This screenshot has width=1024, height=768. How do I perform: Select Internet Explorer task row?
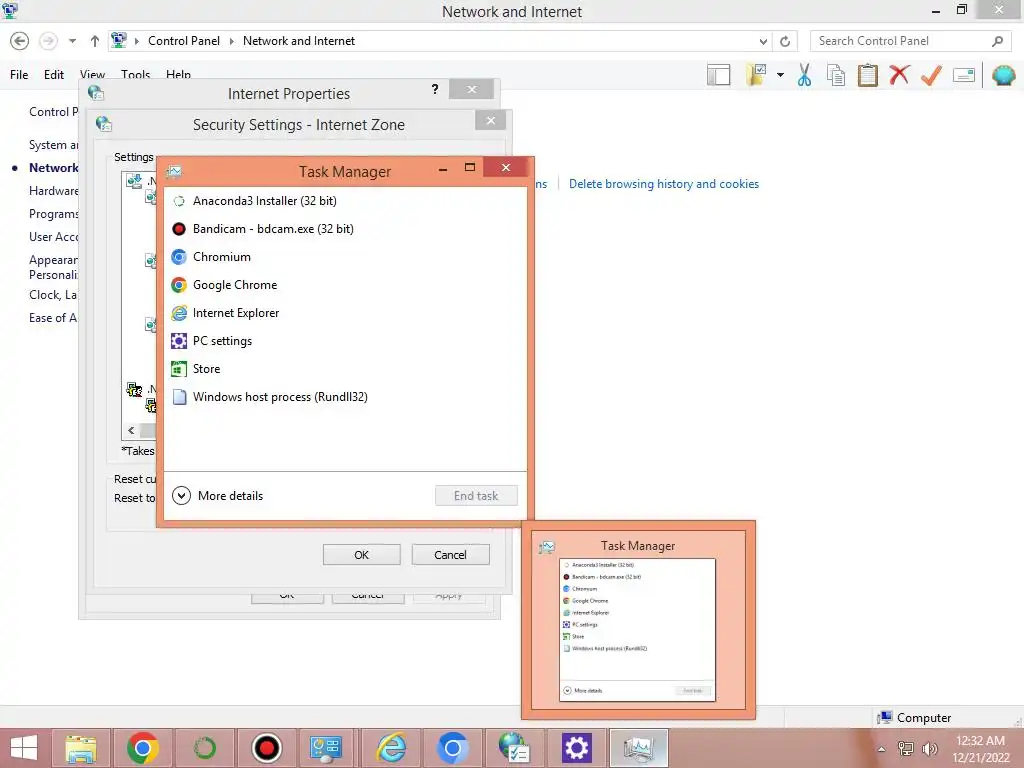coord(345,313)
